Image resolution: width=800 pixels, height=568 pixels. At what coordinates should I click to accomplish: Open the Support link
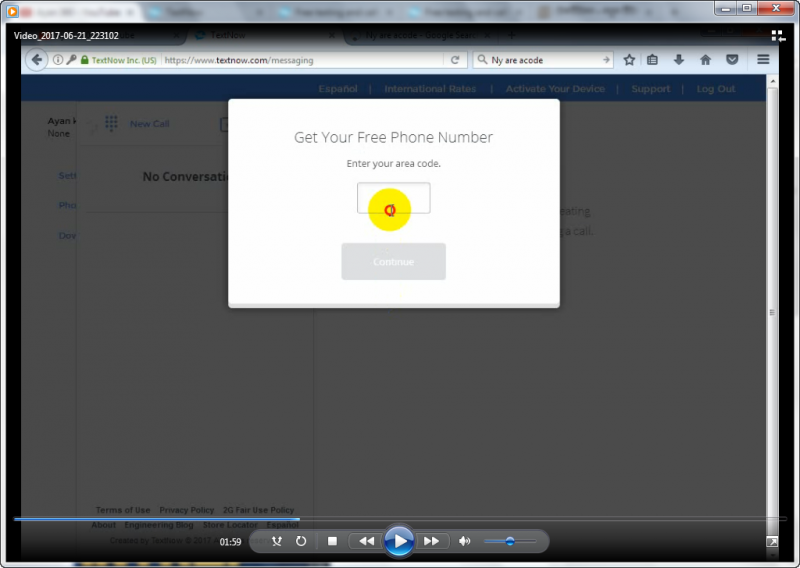point(651,89)
